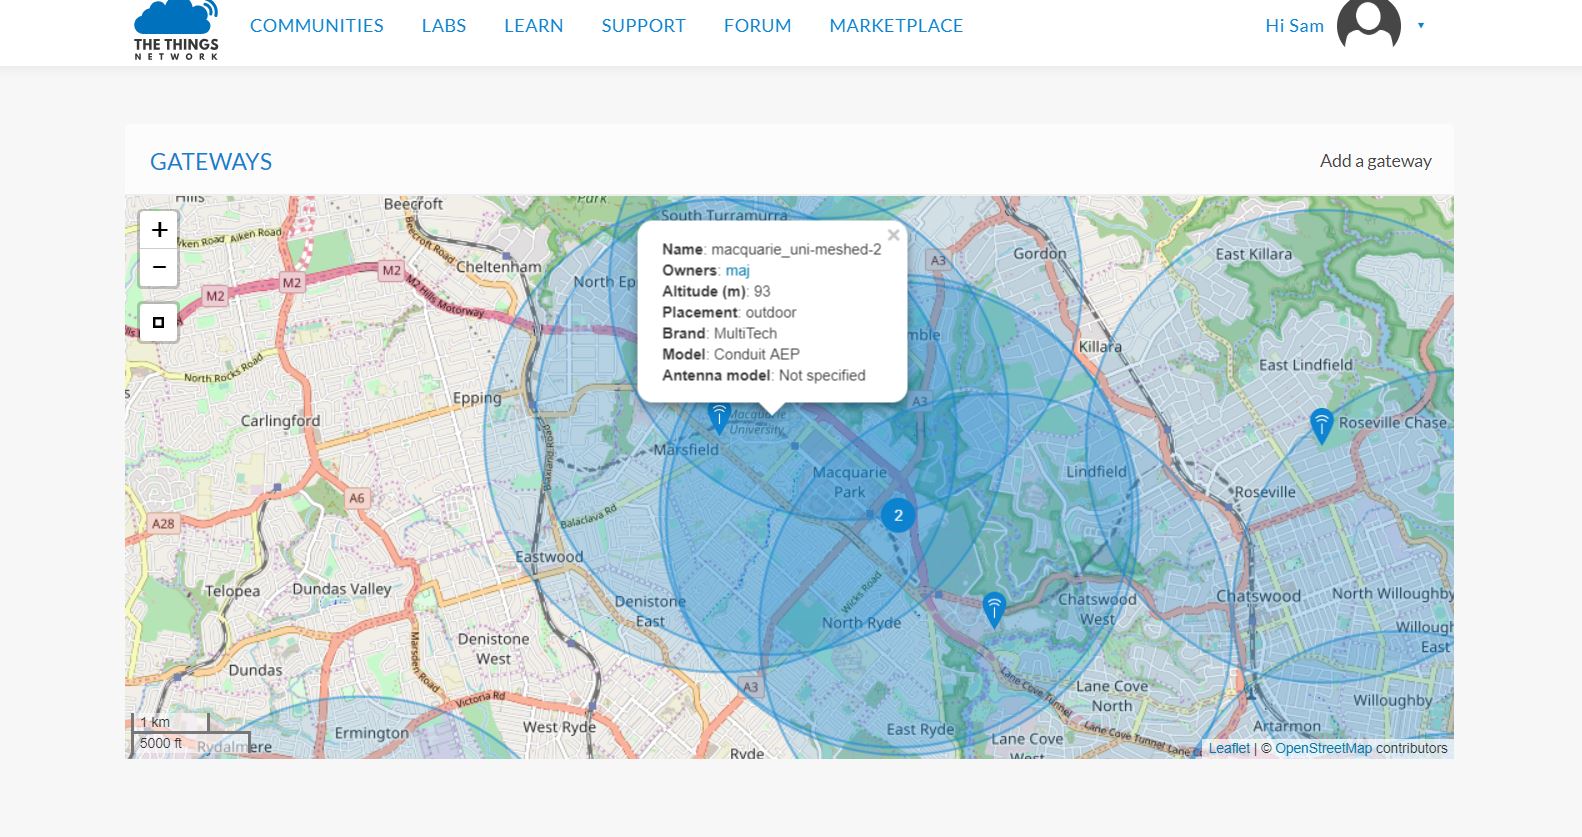Open the cluster marker showing 2 gateways
The width and height of the screenshot is (1582, 837).
(898, 515)
